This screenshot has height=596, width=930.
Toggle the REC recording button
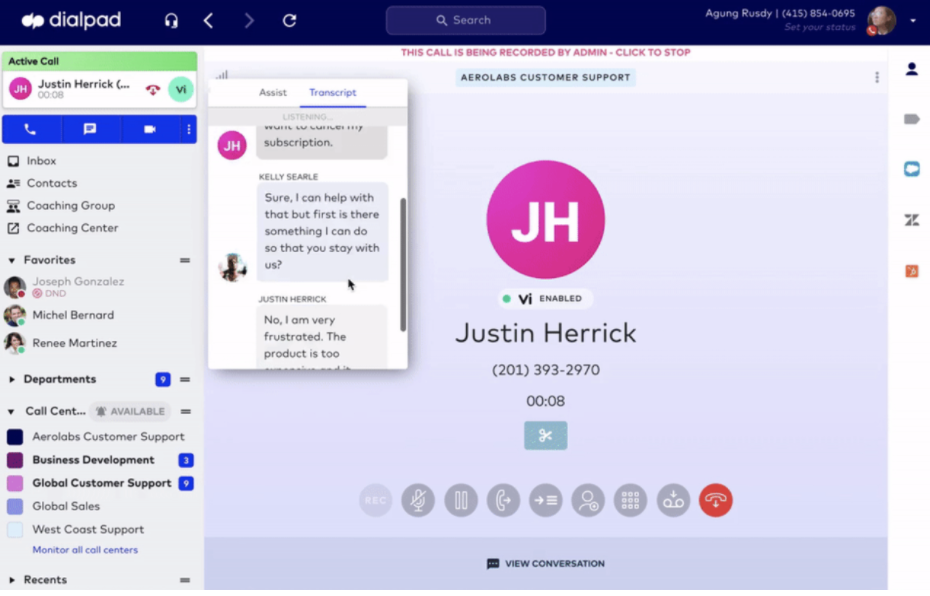(375, 501)
